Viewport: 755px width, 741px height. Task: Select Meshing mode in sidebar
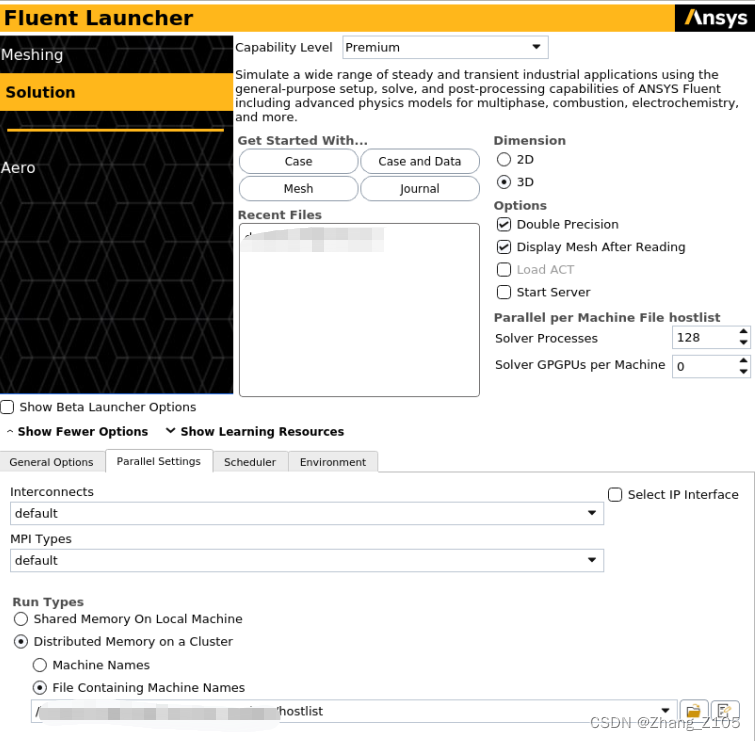(116, 54)
